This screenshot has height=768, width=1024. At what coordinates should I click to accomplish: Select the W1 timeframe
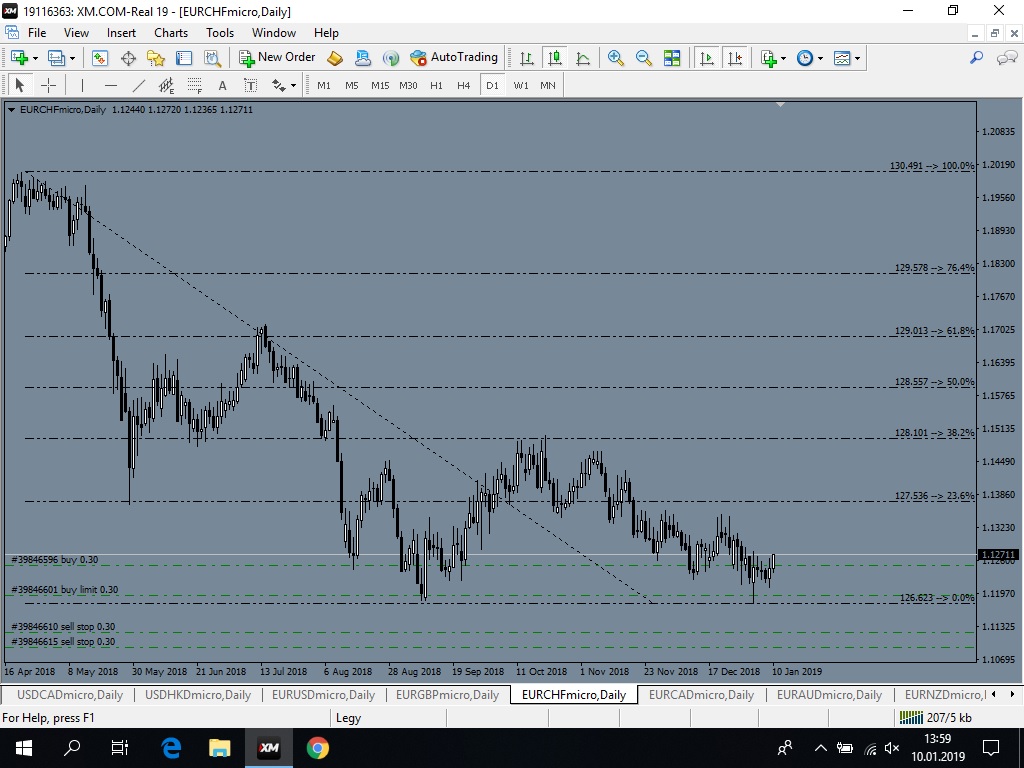(521, 86)
